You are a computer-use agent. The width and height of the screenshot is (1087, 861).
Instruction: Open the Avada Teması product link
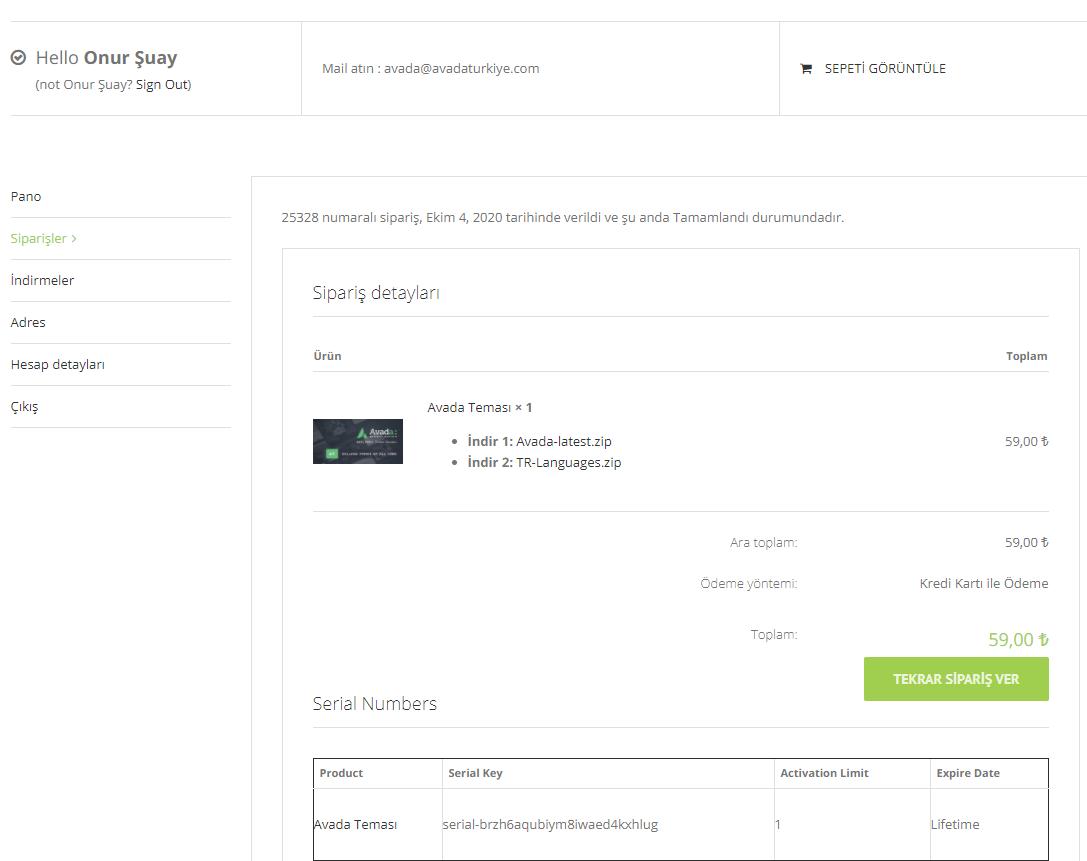[469, 408]
